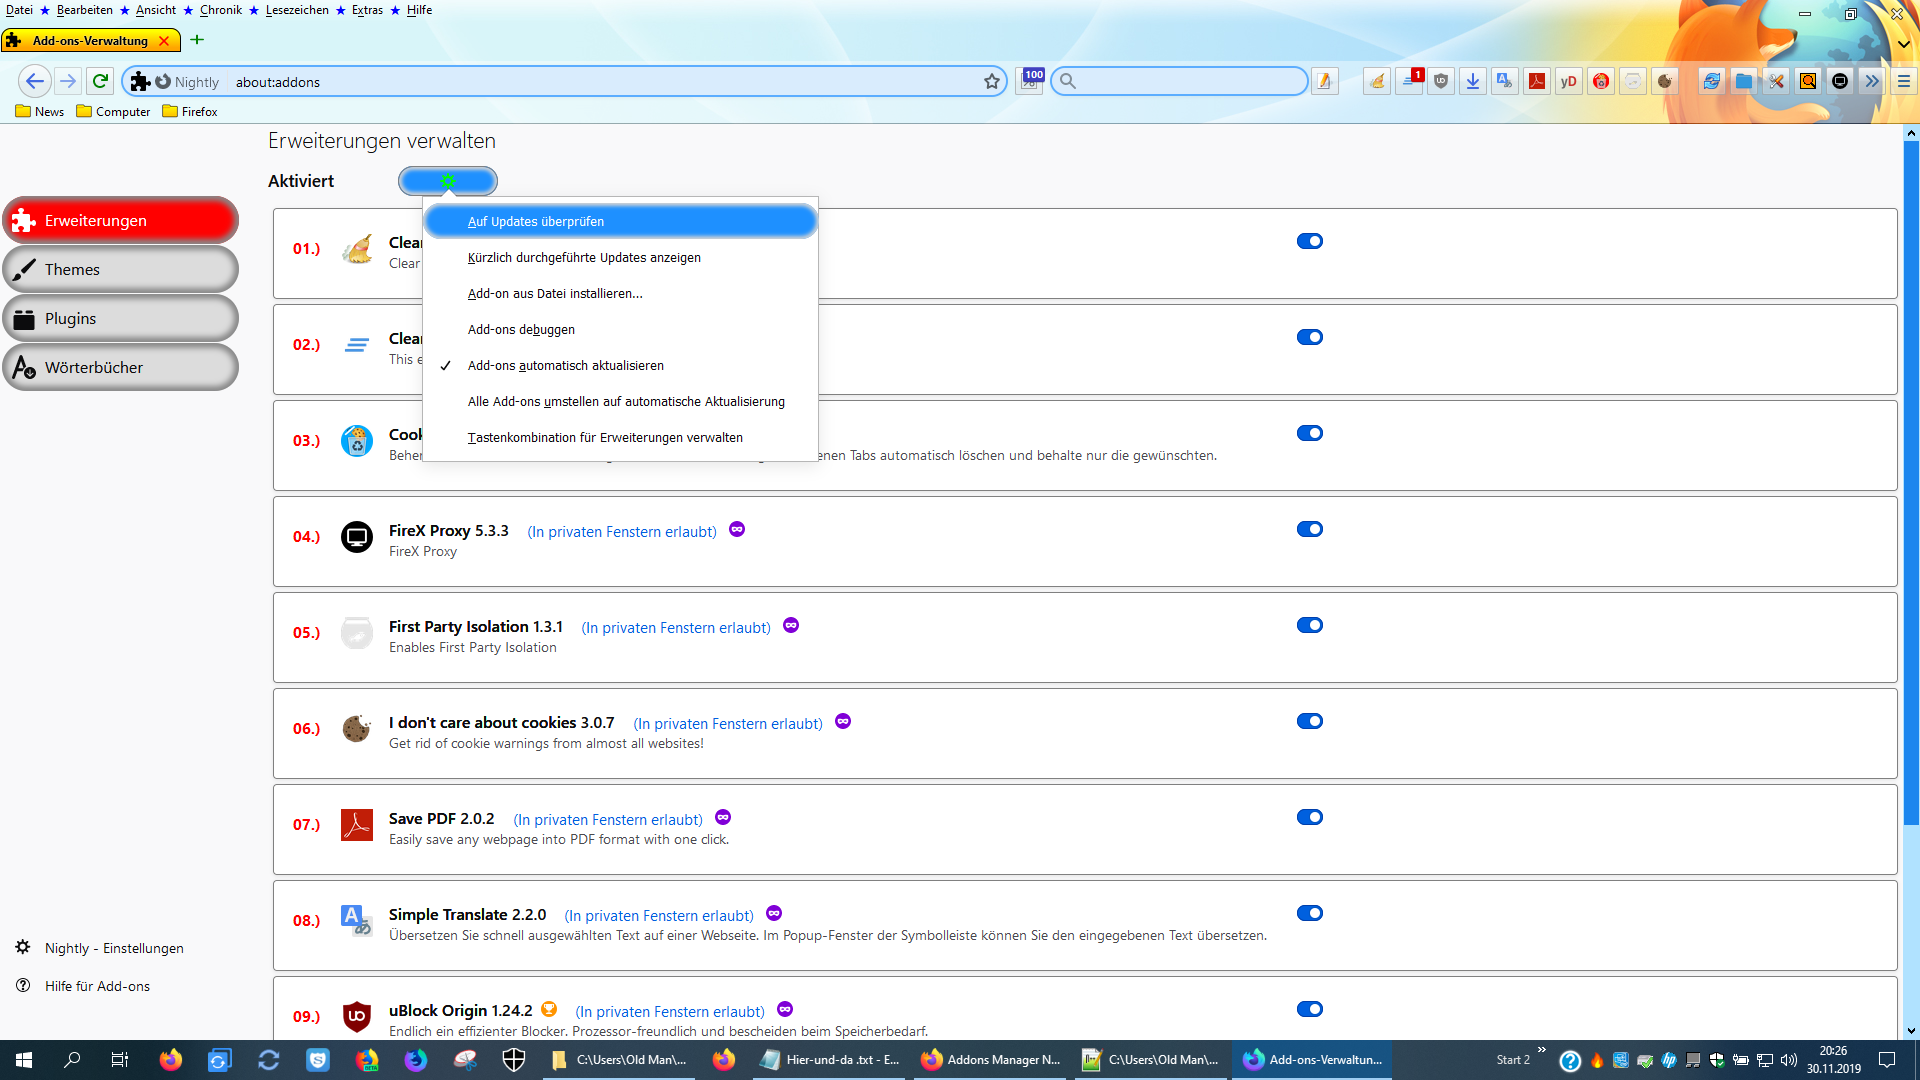Select Auf Updates überprüfen menu entry
The image size is (1920, 1080).
click(x=536, y=222)
